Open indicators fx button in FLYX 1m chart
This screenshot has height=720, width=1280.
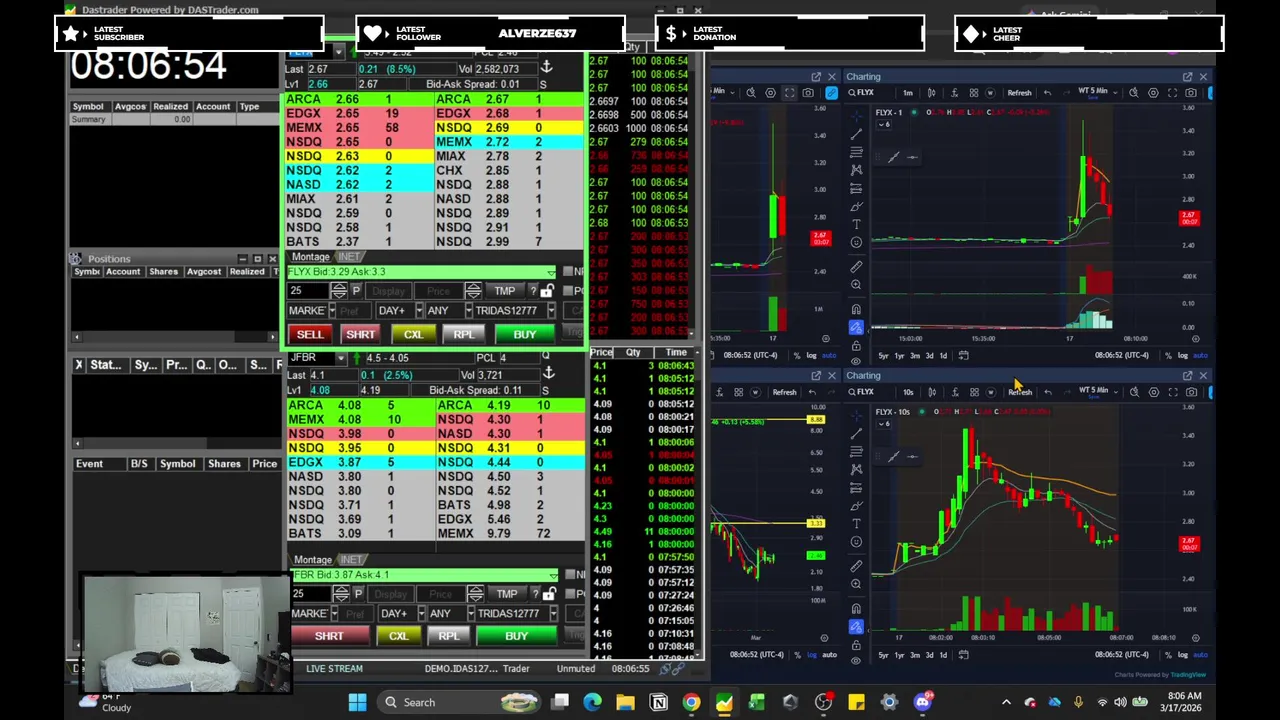click(x=954, y=93)
